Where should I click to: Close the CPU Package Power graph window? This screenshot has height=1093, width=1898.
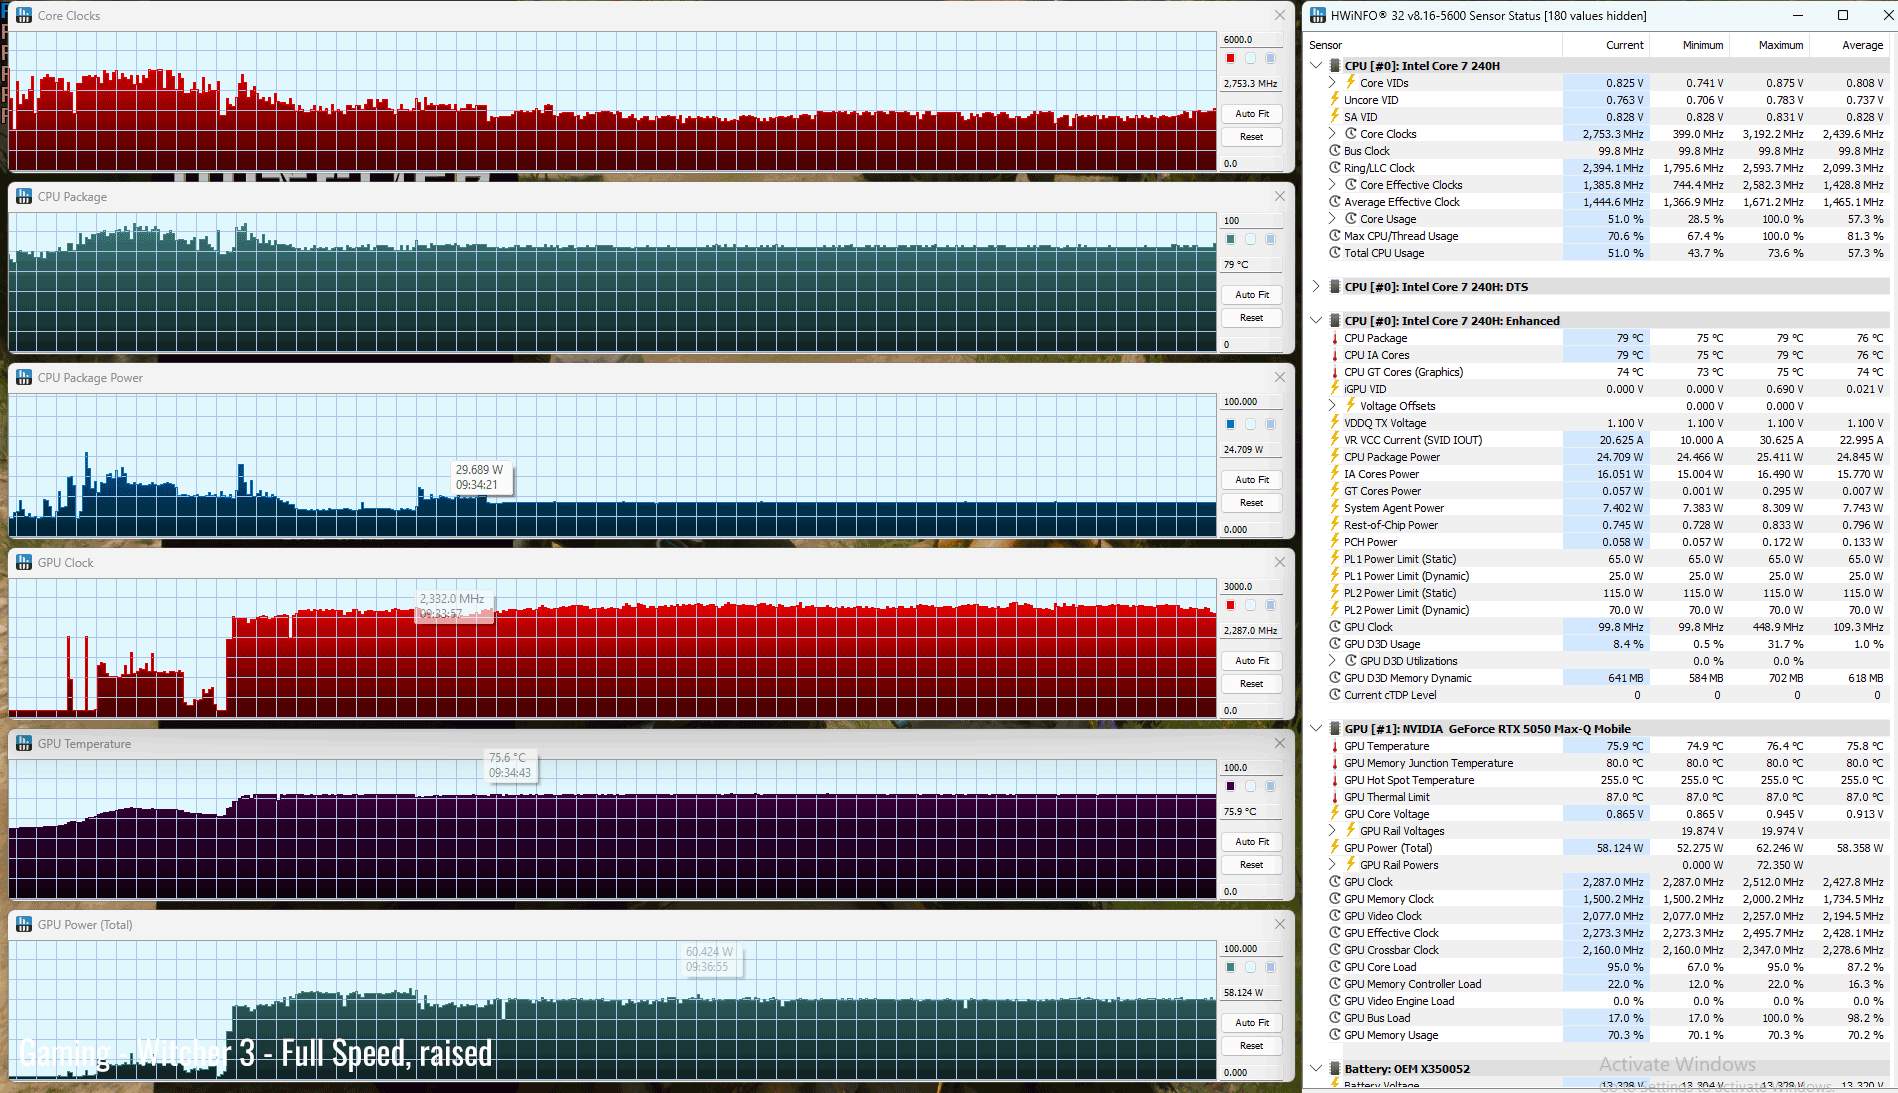coord(1280,377)
